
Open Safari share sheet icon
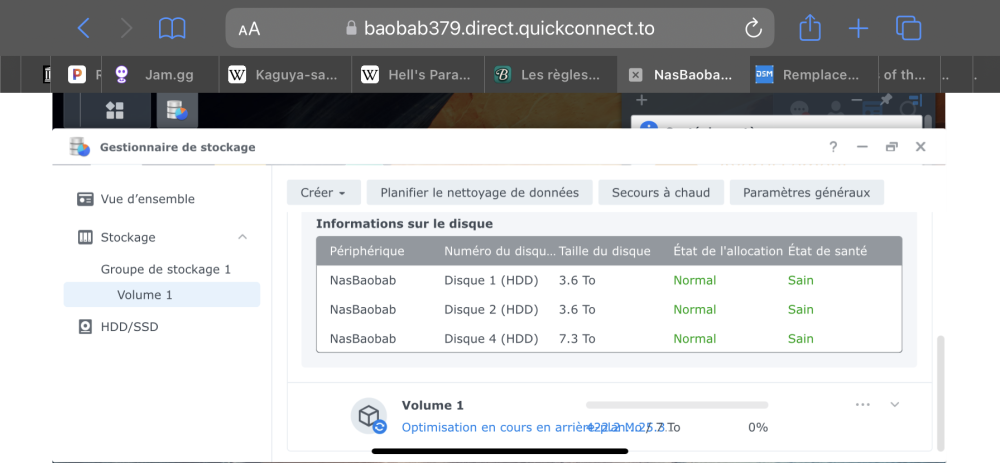[x=811, y=28]
